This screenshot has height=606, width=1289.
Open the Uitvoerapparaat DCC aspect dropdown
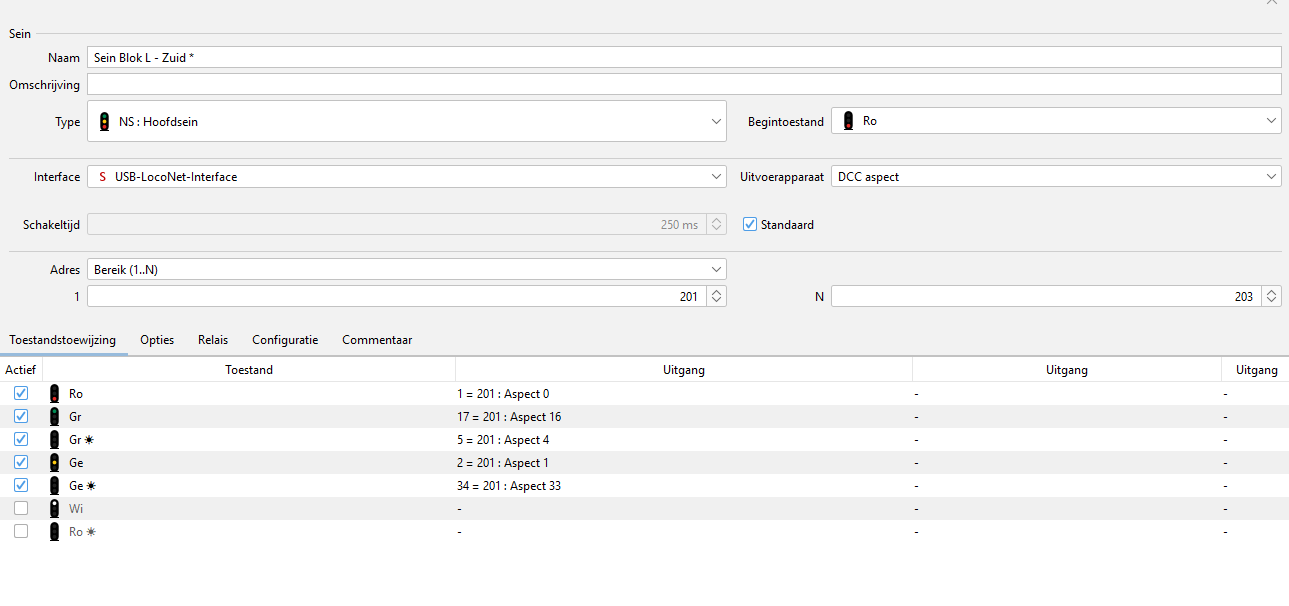1056,177
